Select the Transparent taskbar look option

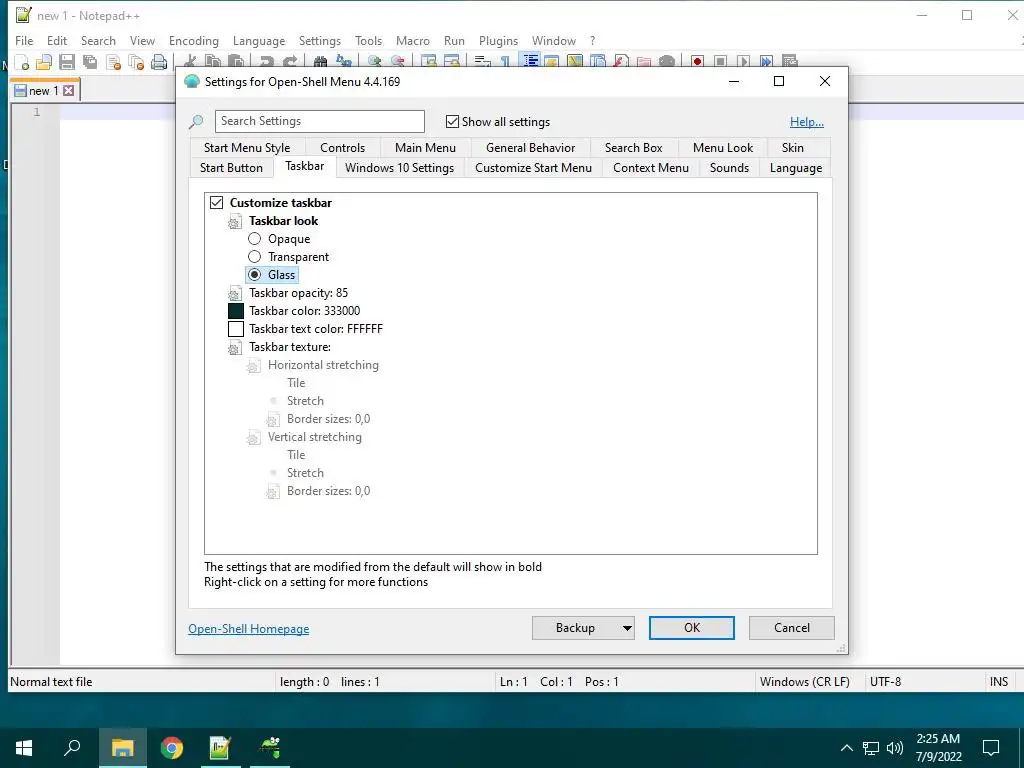point(255,257)
